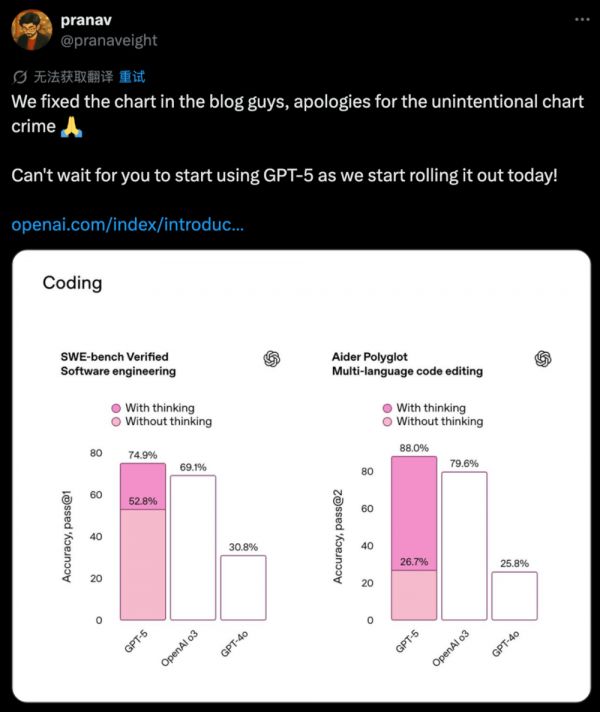Click OpenAI logo beside Aider Polyglot chart
This screenshot has width=600, height=712.
coord(543,358)
